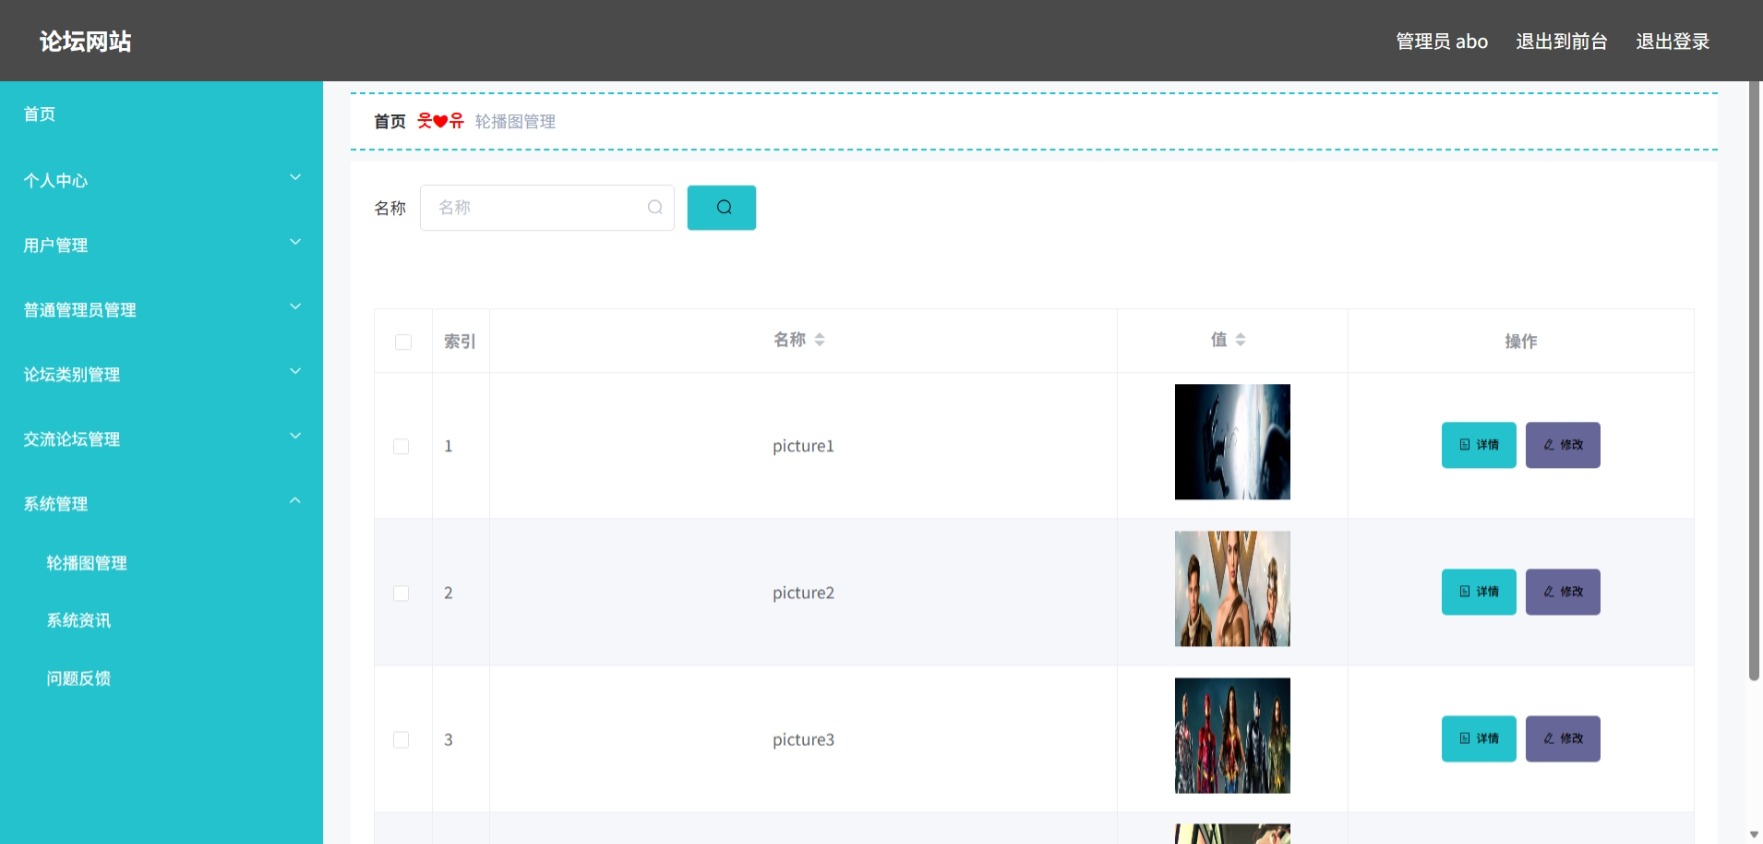Open 详情 for picture2

point(1478,592)
